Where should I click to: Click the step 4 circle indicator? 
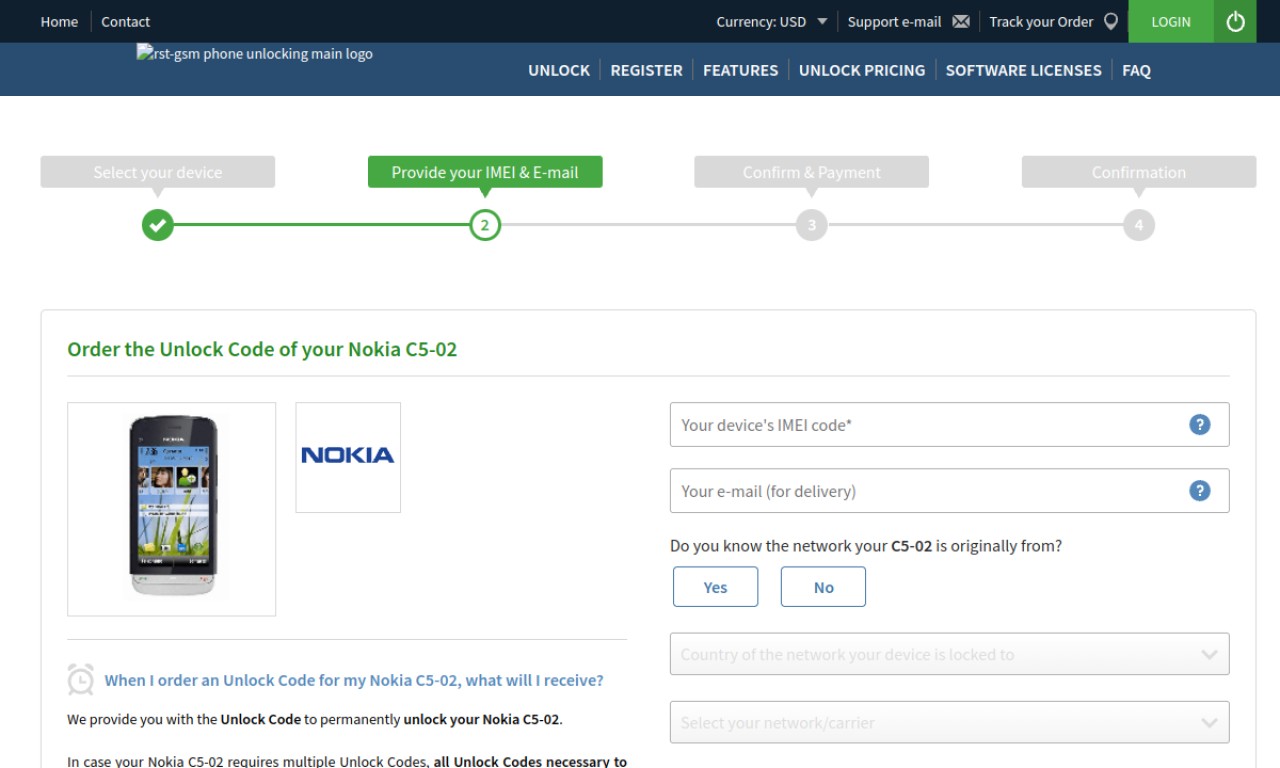(1139, 225)
